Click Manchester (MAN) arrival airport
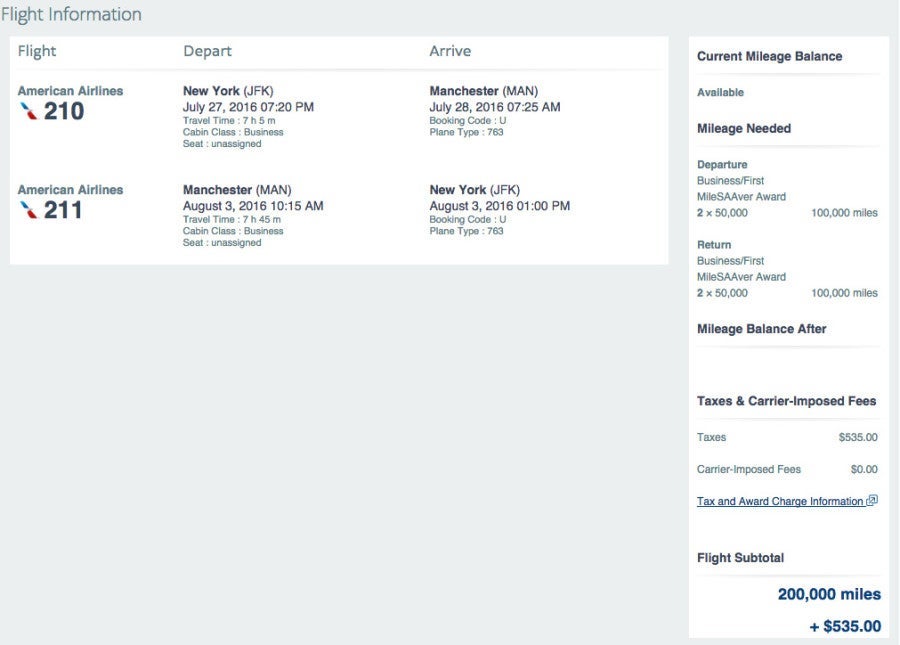The height and width of the screenshot is (645, 900). (483, 91)
